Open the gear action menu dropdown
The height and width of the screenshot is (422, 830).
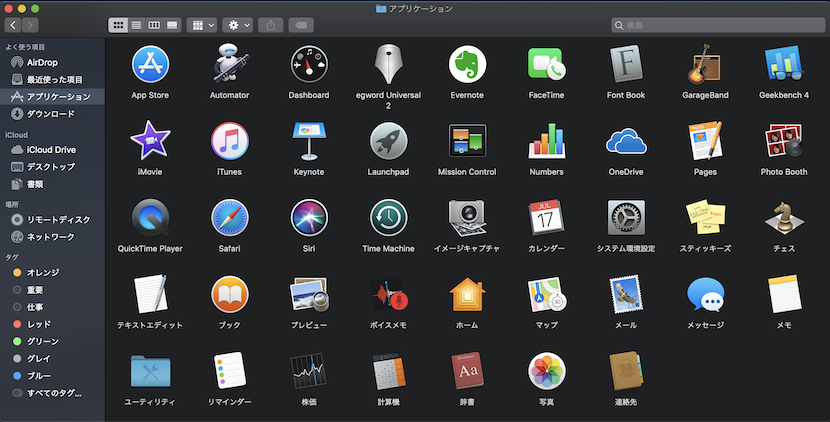238,25
